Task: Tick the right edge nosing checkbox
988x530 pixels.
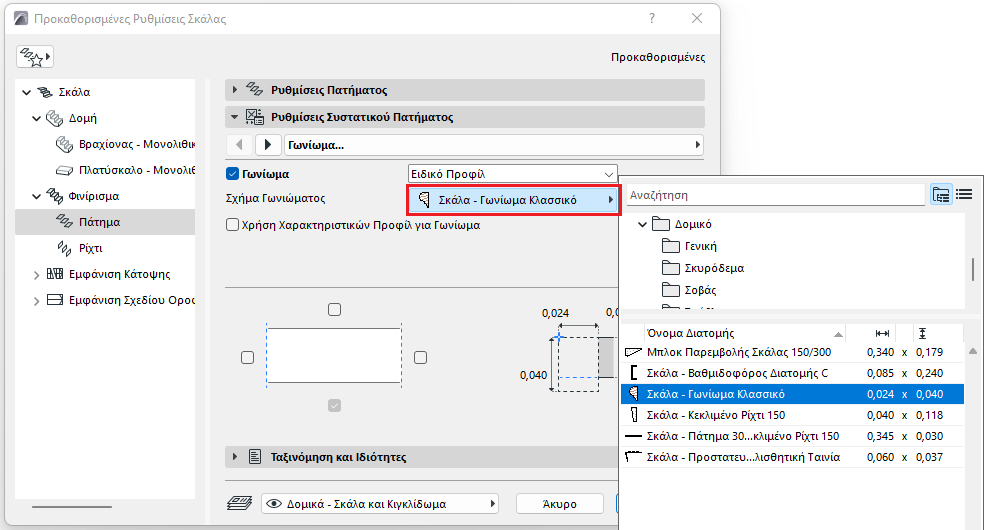Action: [x=420, y=357]
